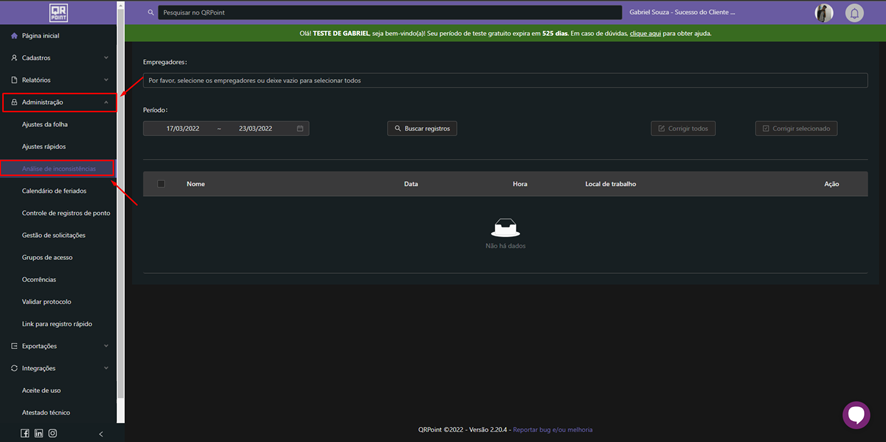
Task: Open the Facebook social icon
Action: 25,433
